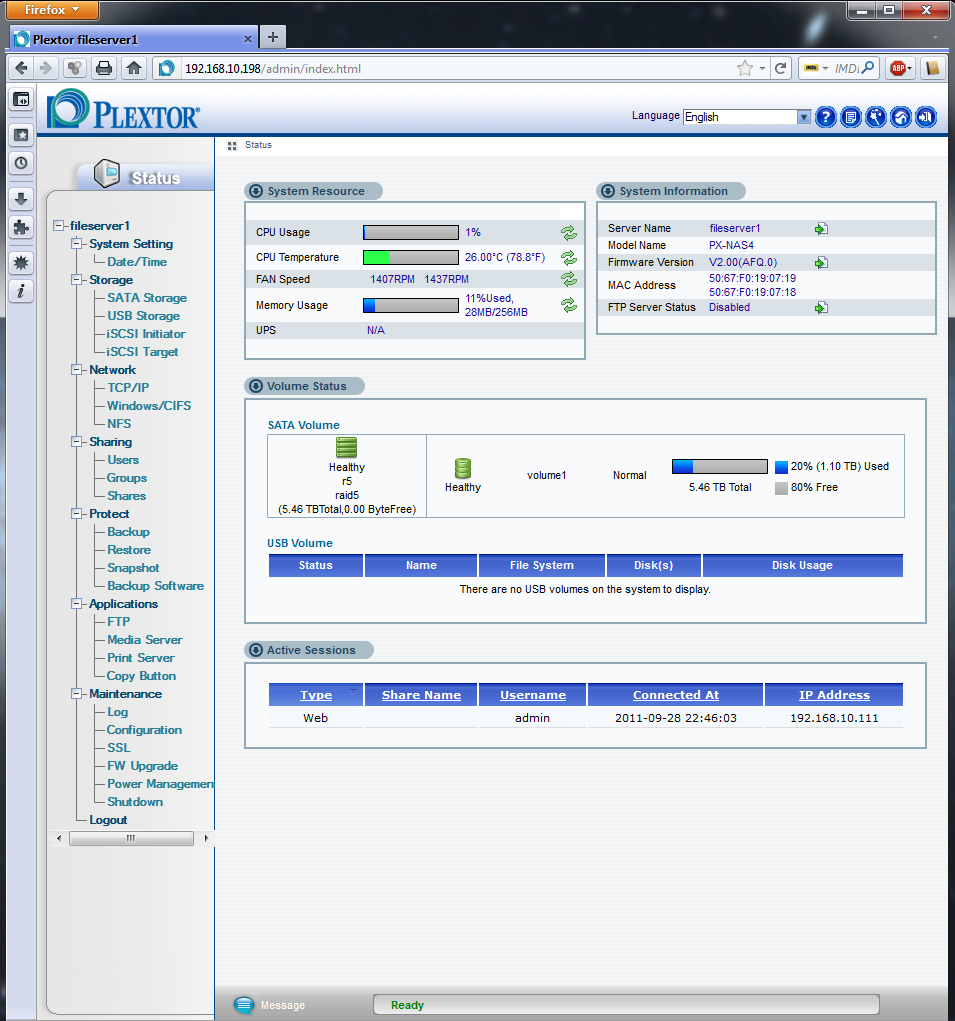Open the Plextor help icon
Screen dimensions: 955x1021
[825, 117]
